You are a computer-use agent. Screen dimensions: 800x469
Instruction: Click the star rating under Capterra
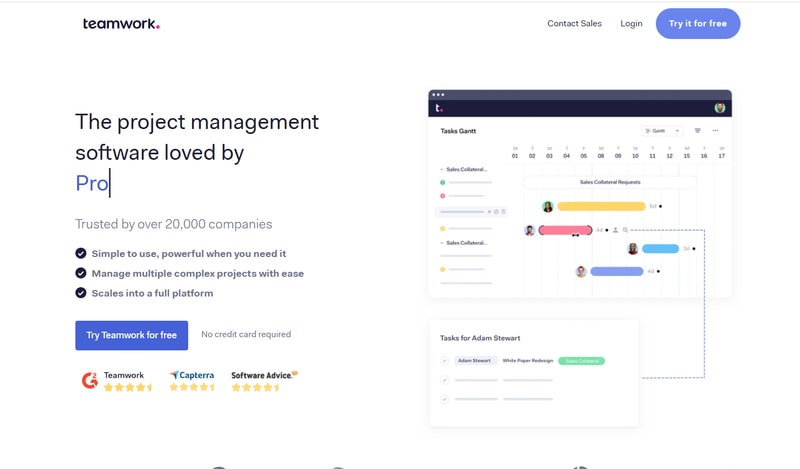tap(192, 387)
